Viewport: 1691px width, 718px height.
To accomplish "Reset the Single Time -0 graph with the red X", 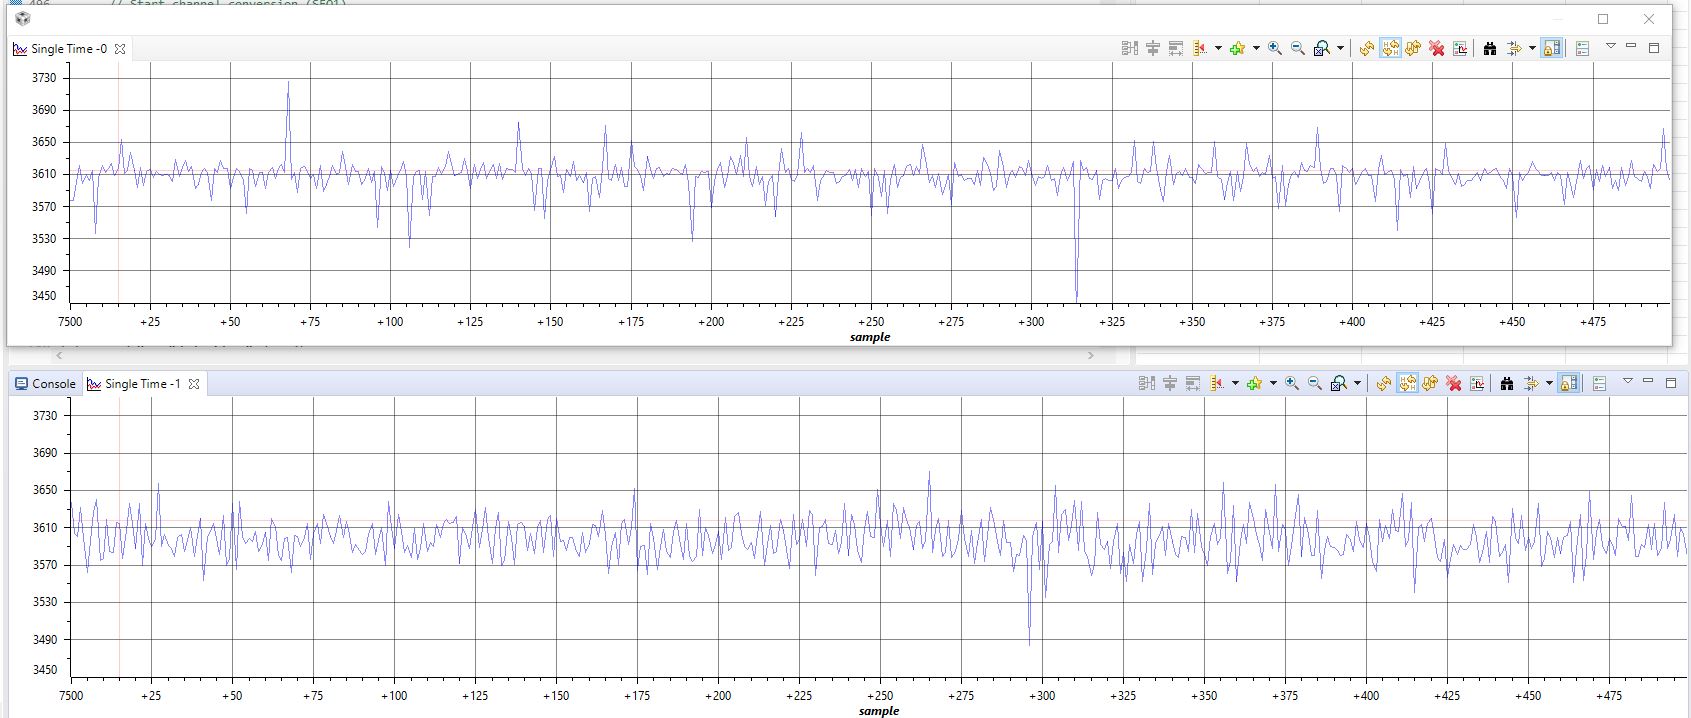I will click(x=1437, y=48).
